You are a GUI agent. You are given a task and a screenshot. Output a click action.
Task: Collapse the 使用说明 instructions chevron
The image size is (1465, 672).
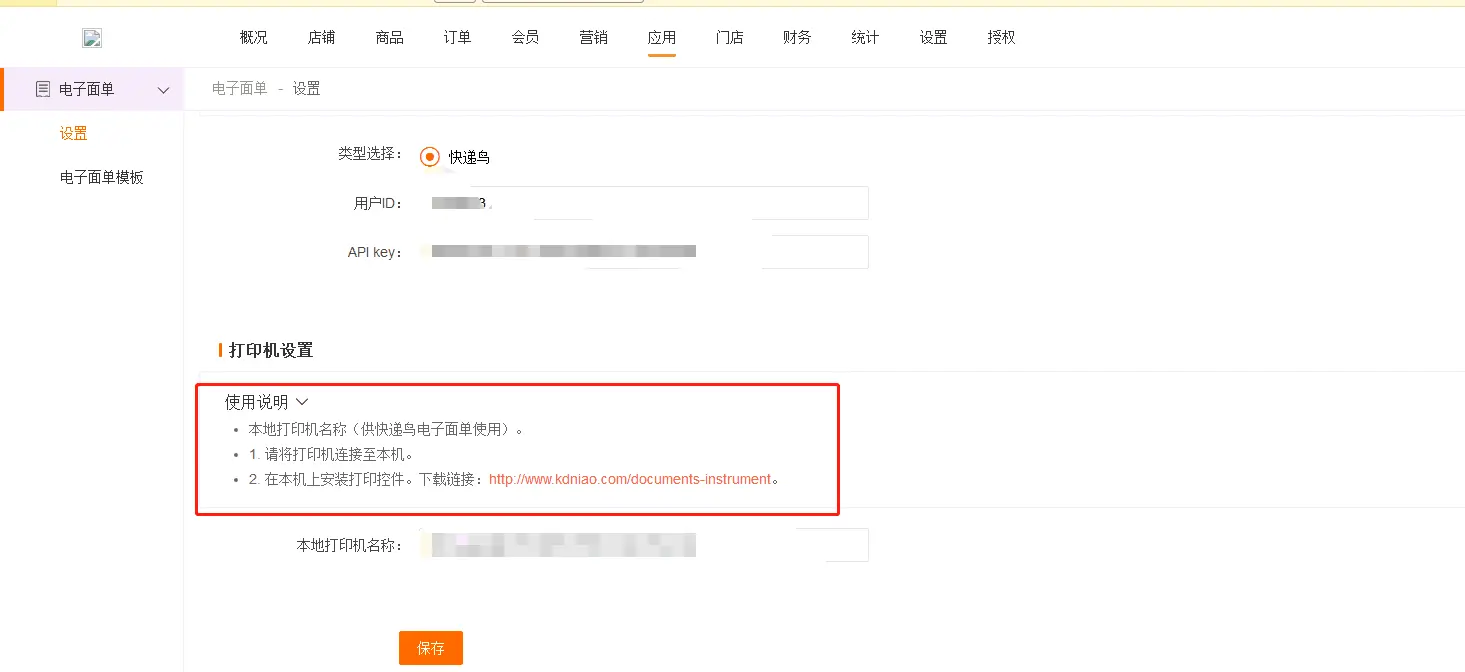pyautogui.click(x=302, y=402)
